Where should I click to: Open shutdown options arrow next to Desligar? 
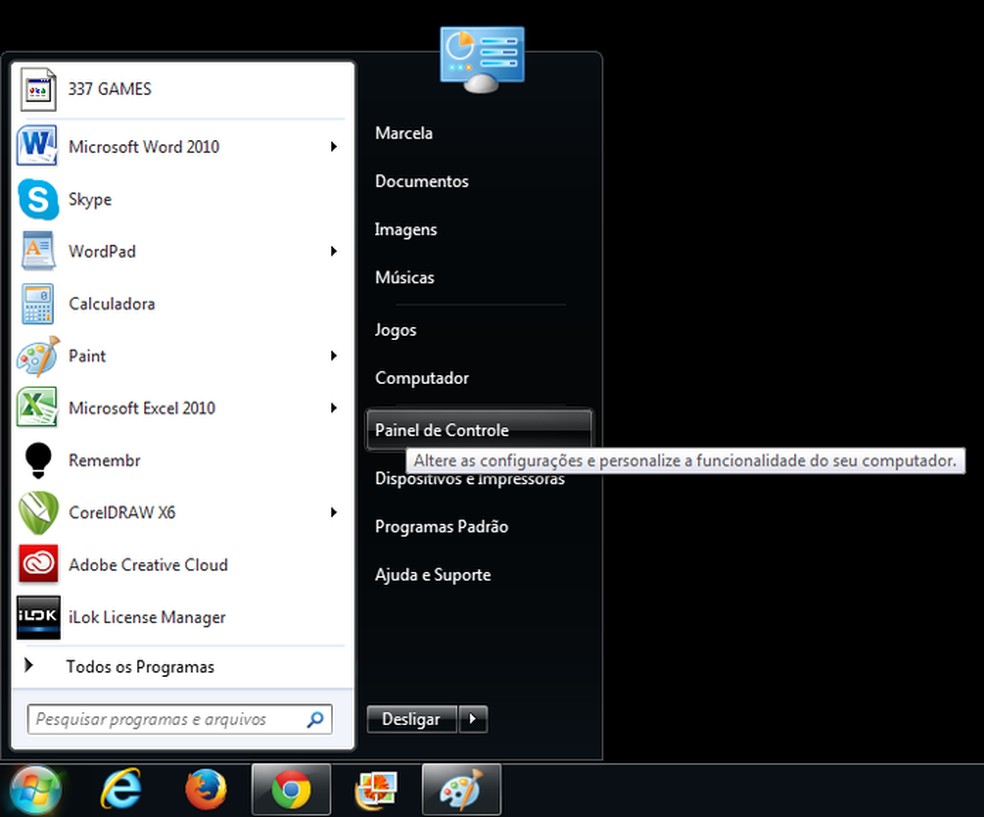click(x=473, y=718)
